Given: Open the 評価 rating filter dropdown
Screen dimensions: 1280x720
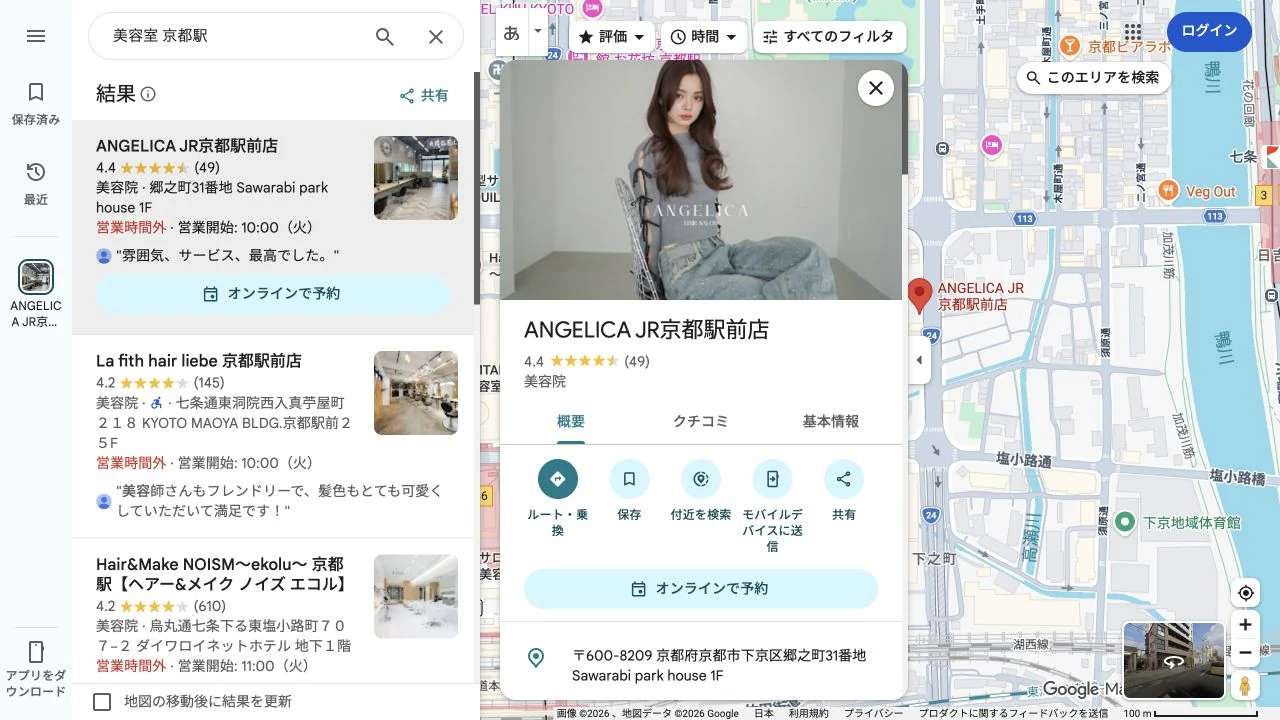Looking at the screenshot, I should pos(612,37).
